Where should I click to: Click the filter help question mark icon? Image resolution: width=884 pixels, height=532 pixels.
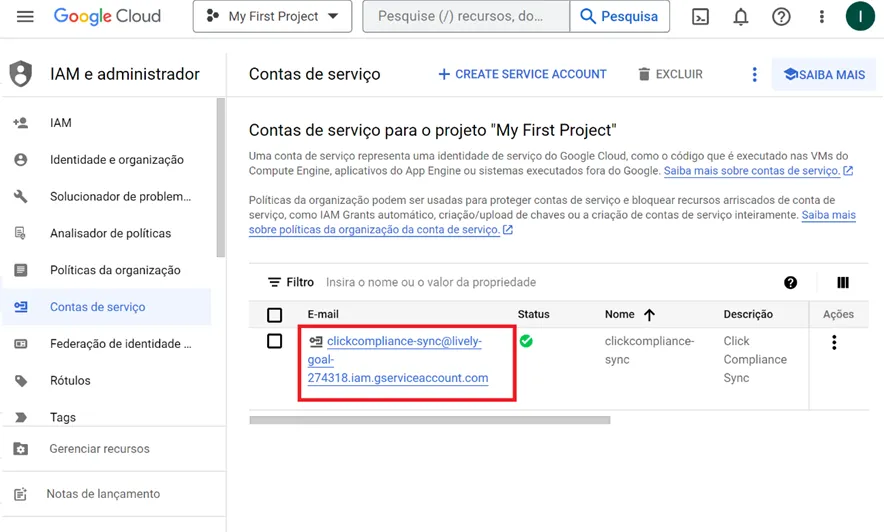coord(790,282)
